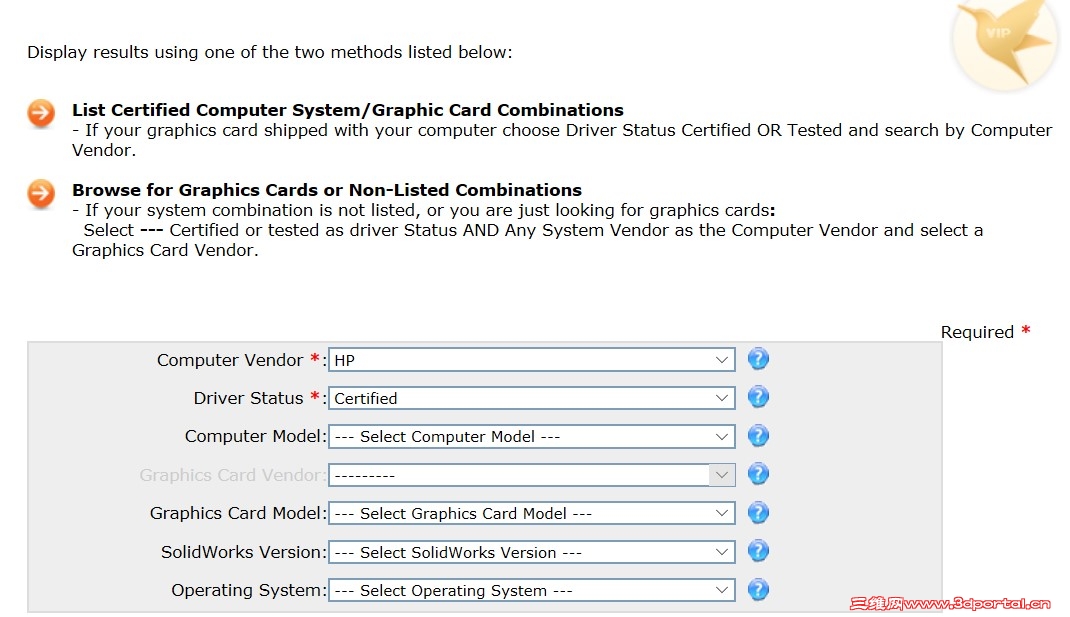Click the disabled Graphics Card Vendor dropdown arrow
Viewport: 1070px width, 617px height.
tap(722, 475)
